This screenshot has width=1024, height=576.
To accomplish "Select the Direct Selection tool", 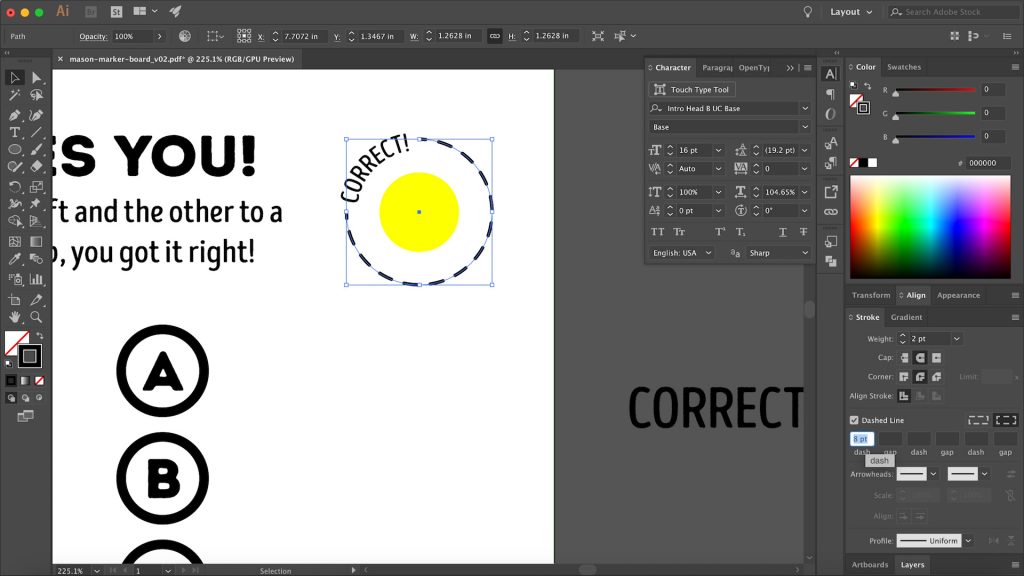I will 37,78.
